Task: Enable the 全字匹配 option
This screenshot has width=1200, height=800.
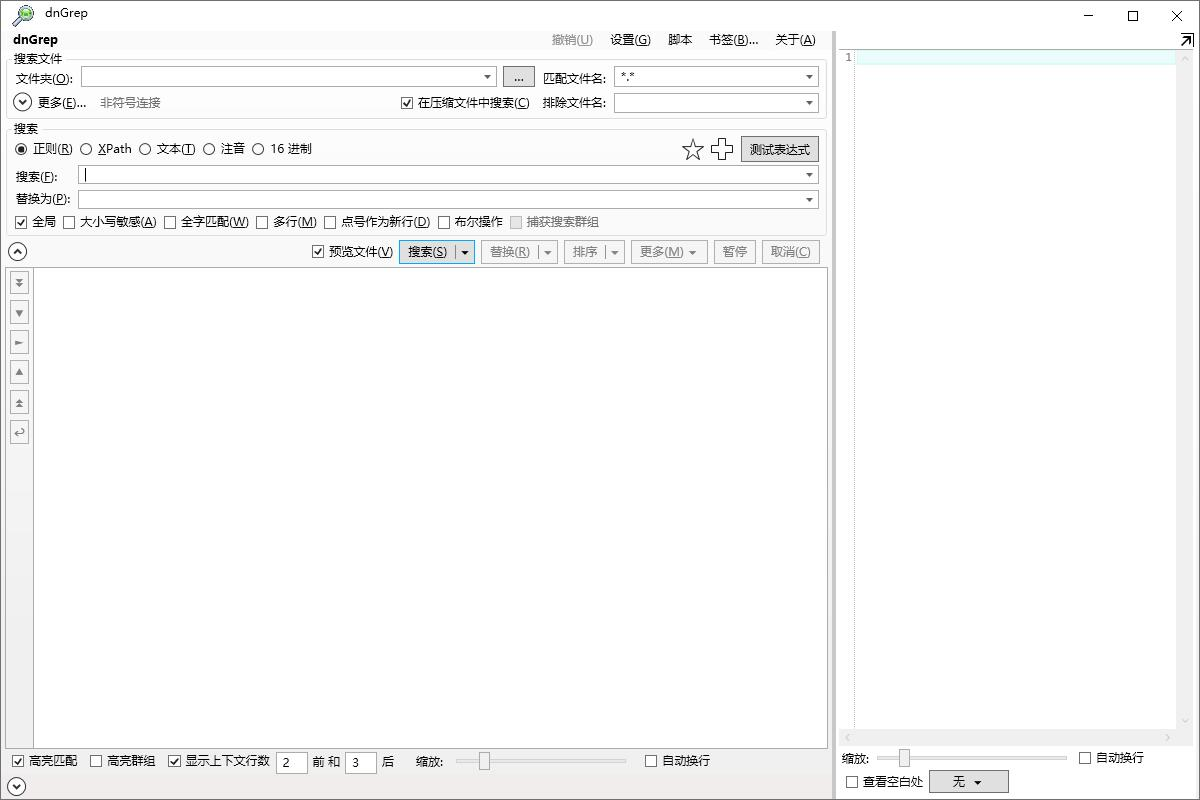Action: pyautogui.click(x=170, y=222)
